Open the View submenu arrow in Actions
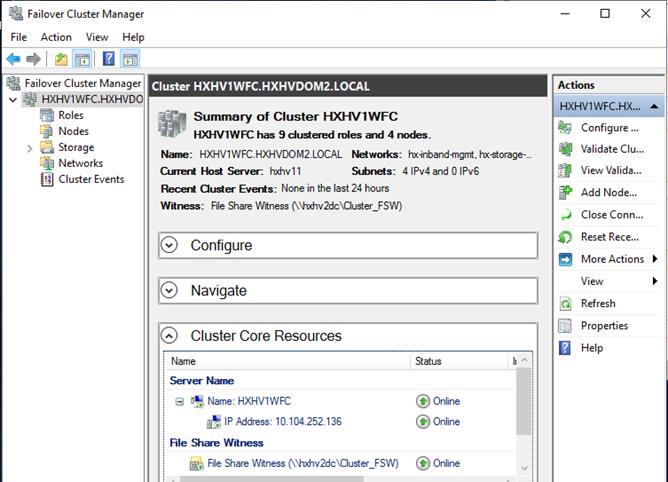This screenshot has width=668, height=482. point(655,281)
